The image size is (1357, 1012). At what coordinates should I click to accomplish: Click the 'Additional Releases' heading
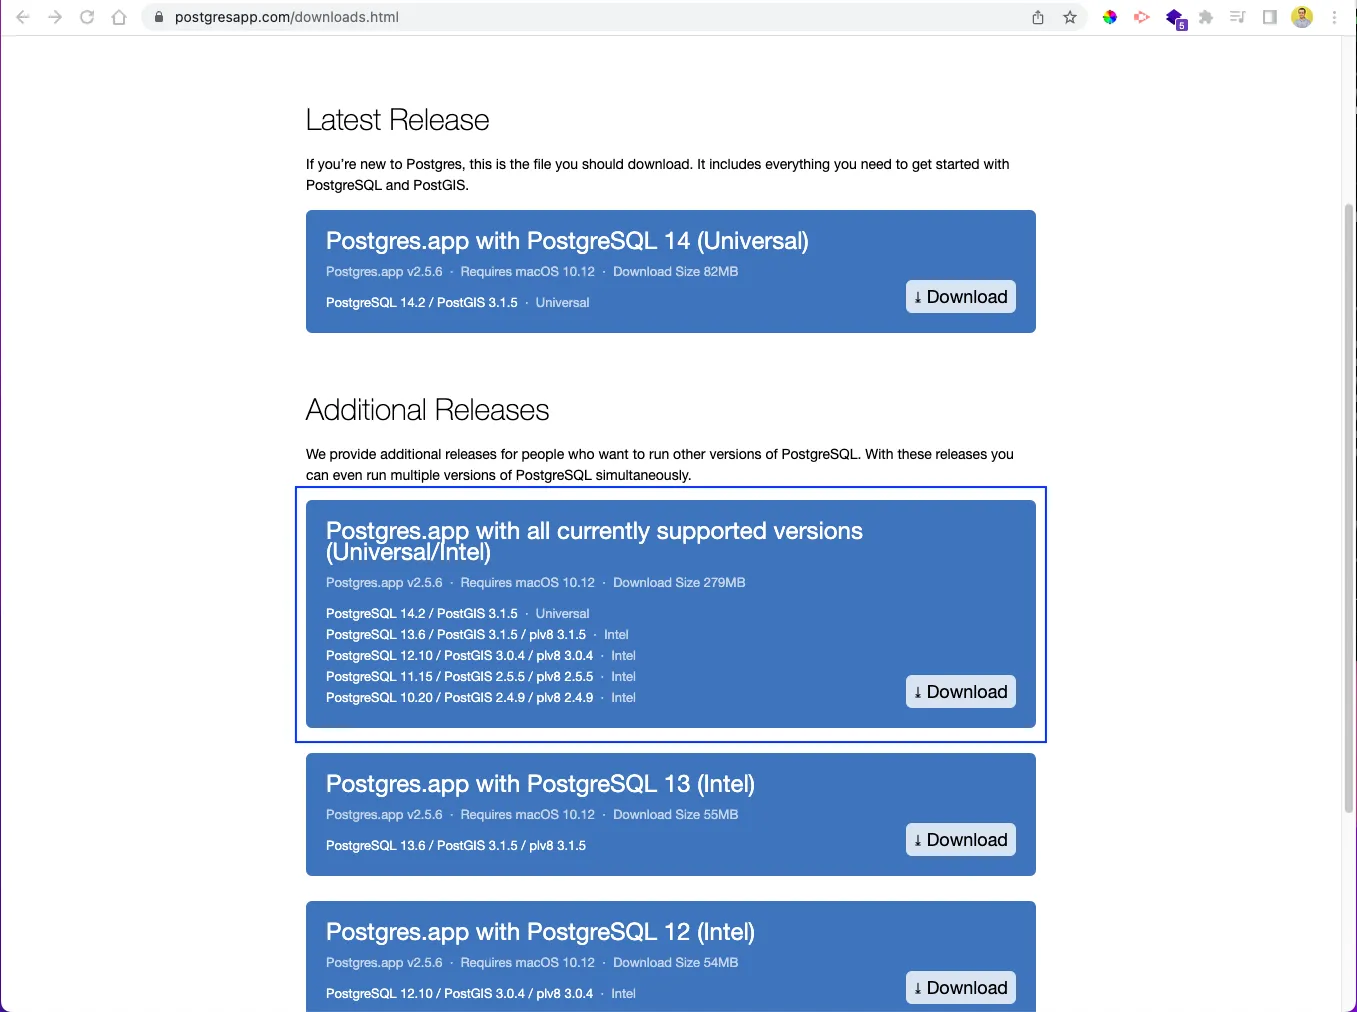427,410
